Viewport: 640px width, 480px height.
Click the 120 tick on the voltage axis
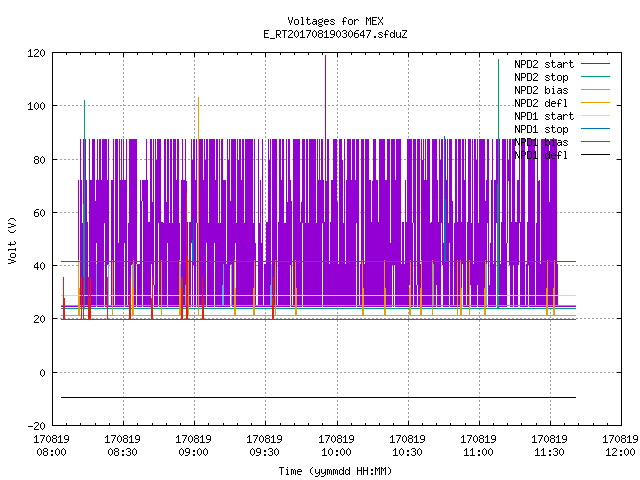click(36, 53)
